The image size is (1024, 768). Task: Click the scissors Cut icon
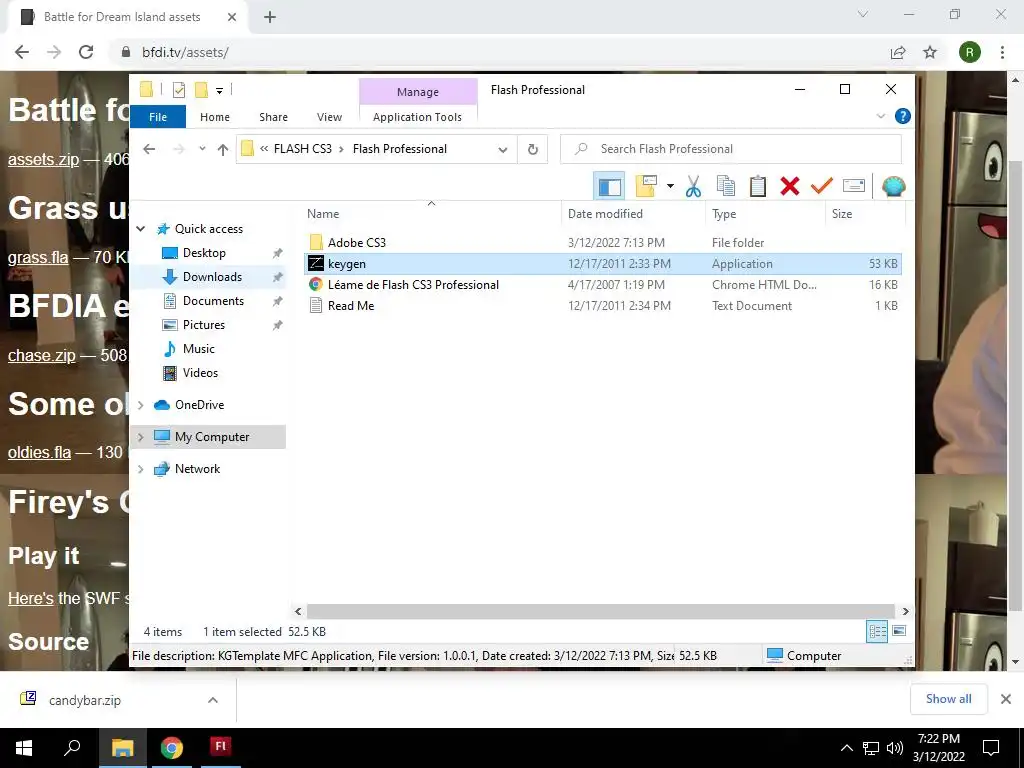point(693,187)
